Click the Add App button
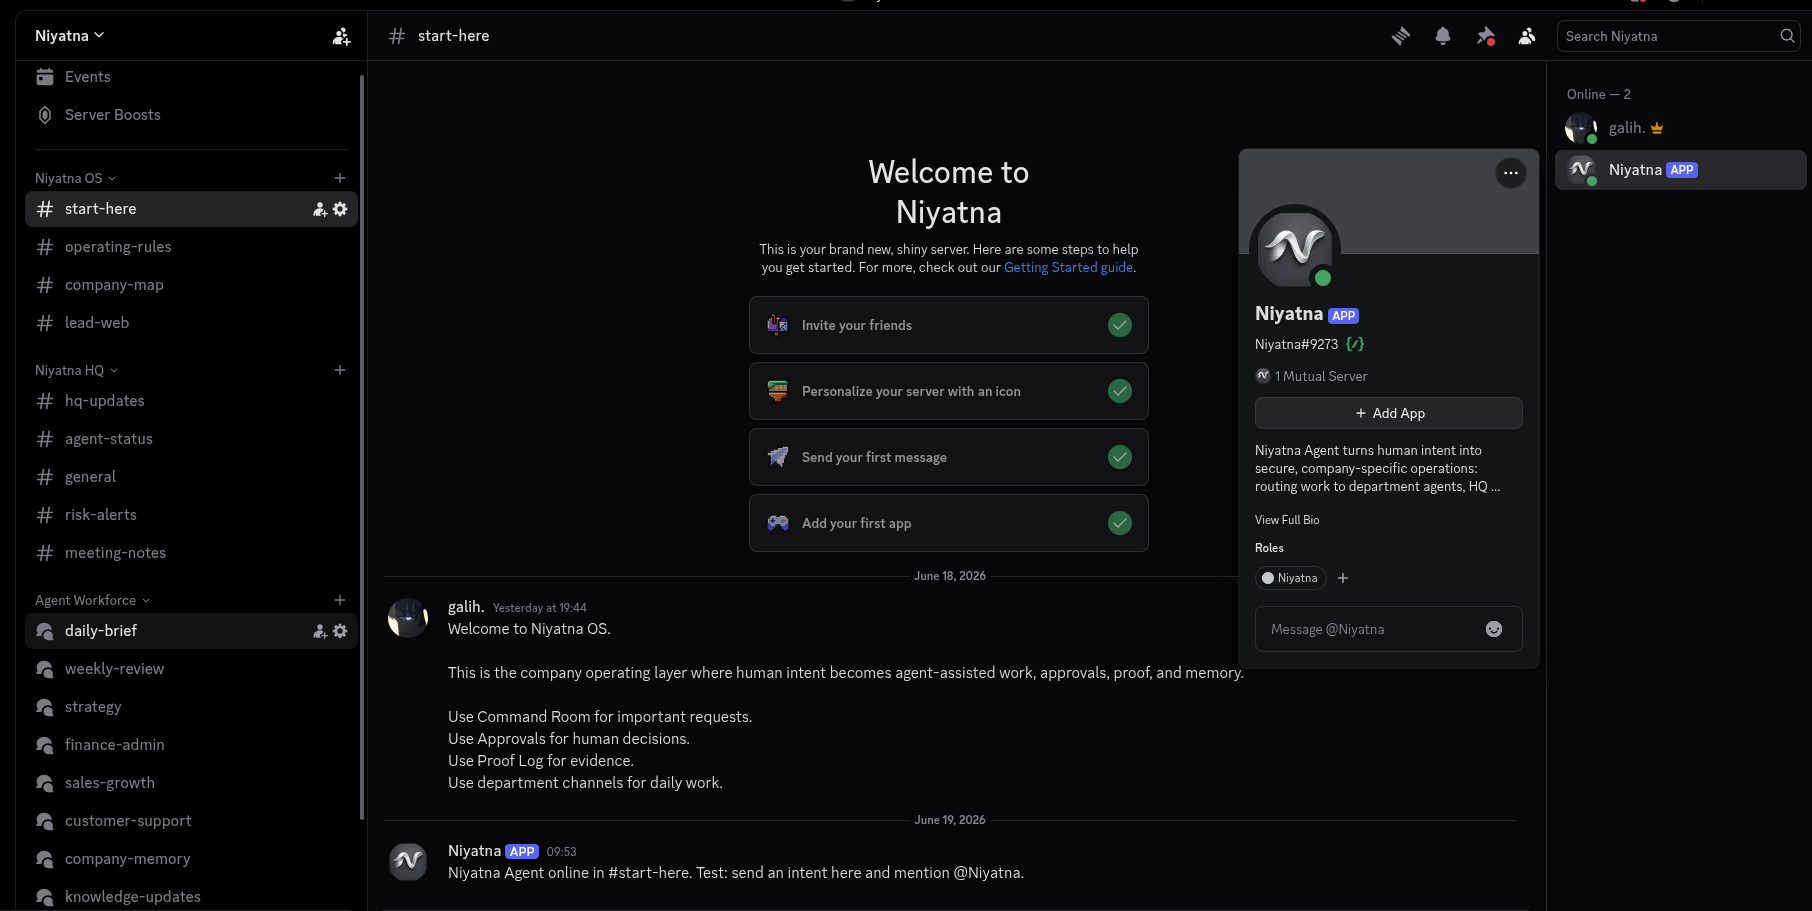The width and height of the screenshot is (1812, 911). [1389, 413]
